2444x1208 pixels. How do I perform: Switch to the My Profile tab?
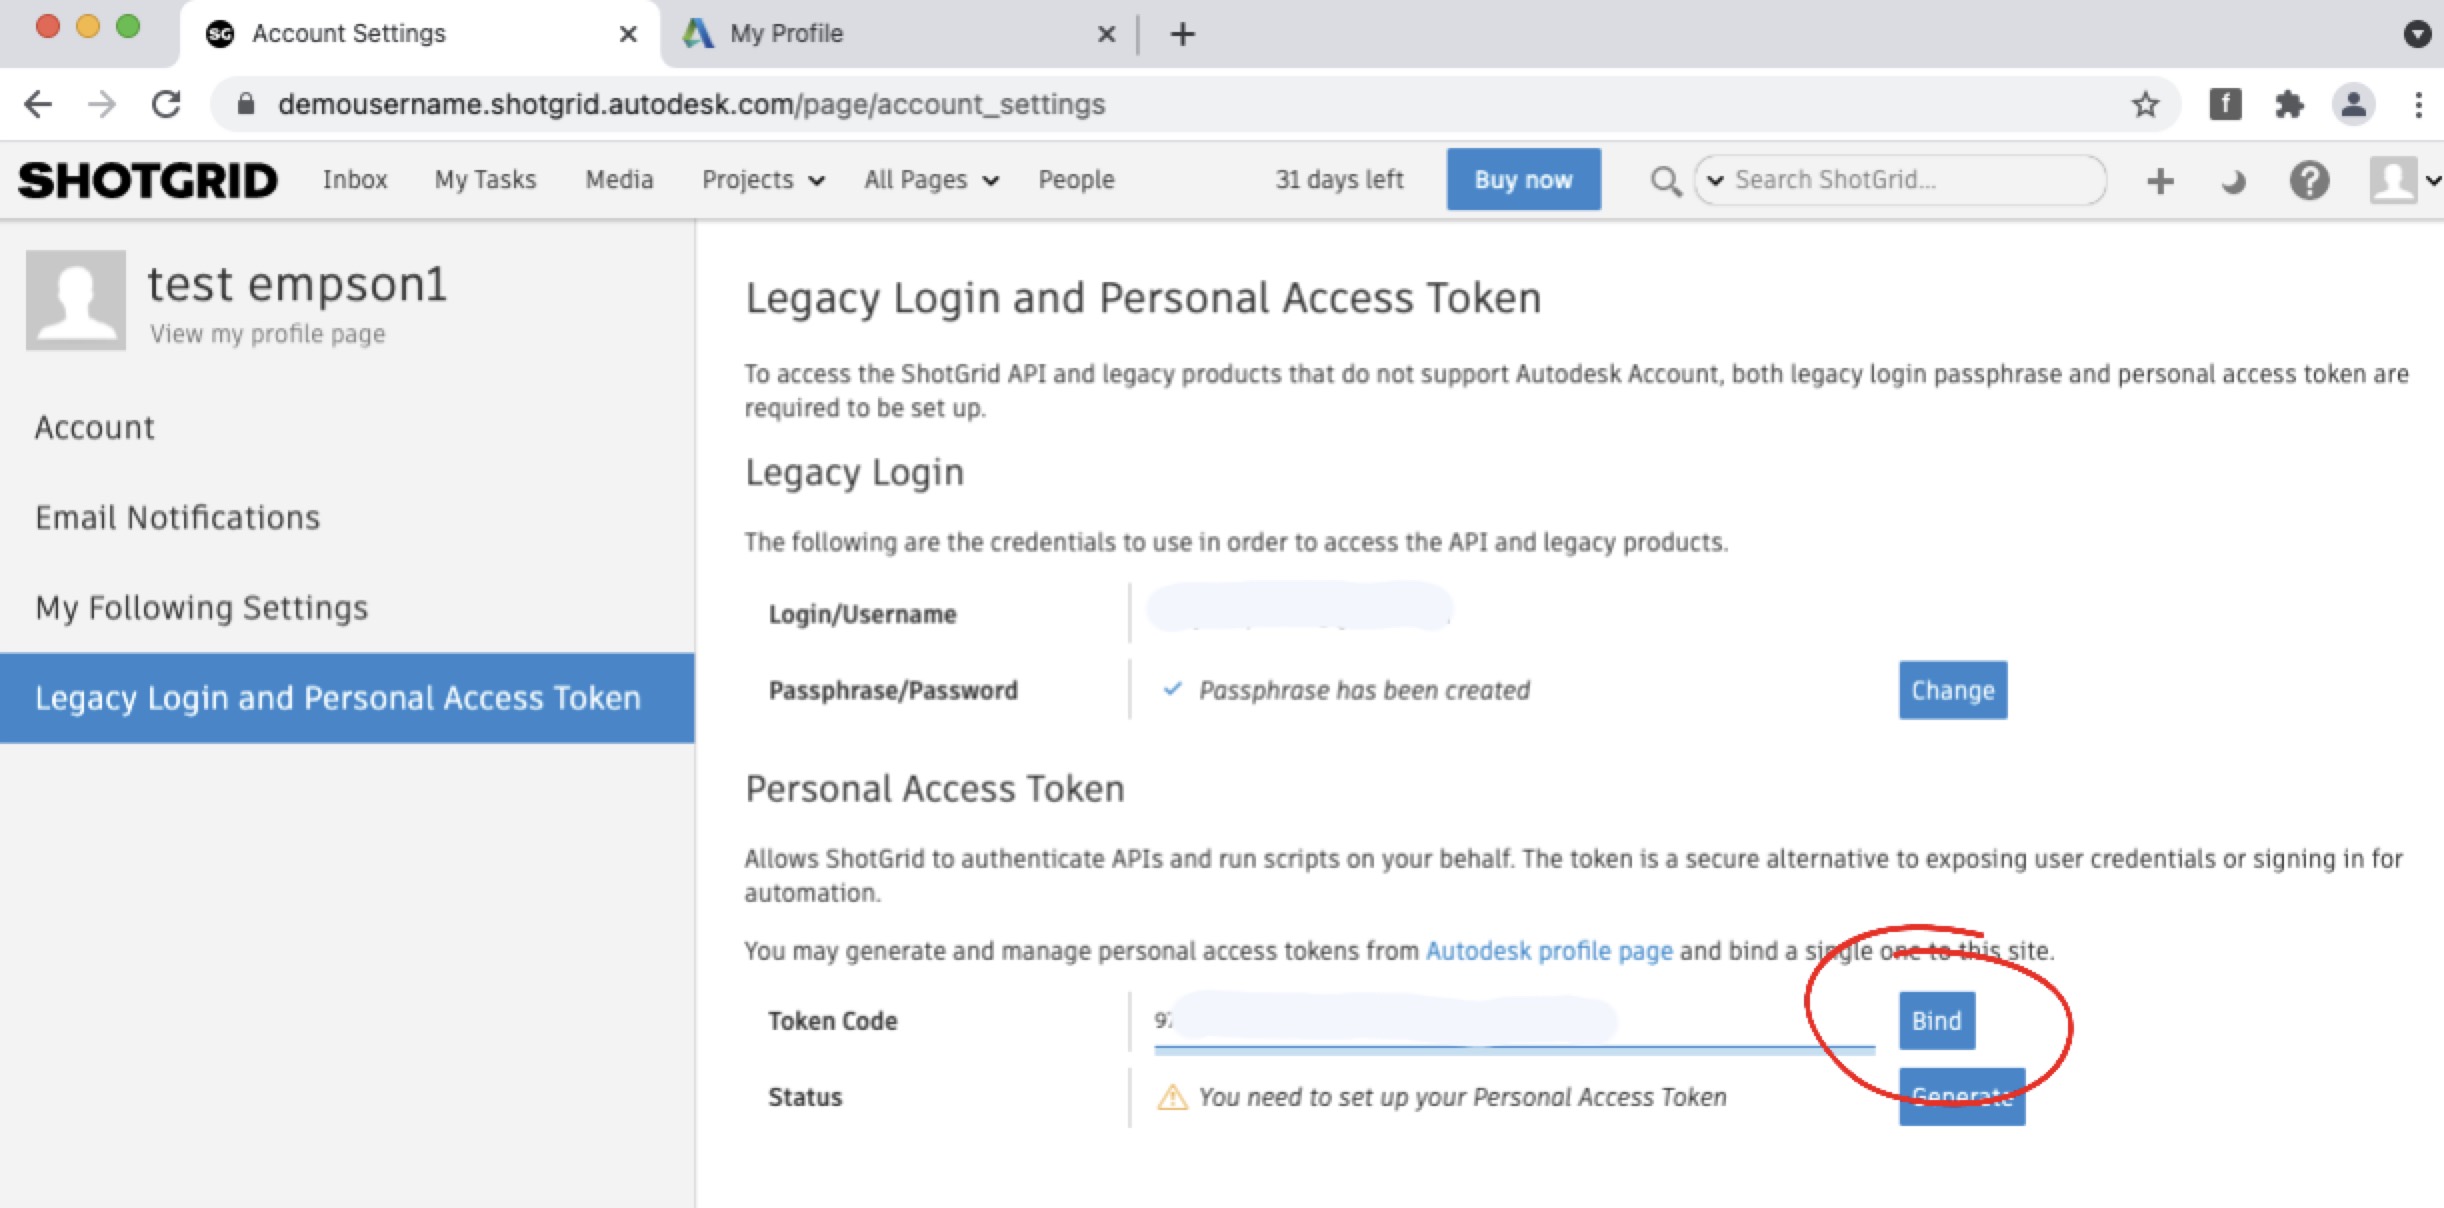[786, 34]
